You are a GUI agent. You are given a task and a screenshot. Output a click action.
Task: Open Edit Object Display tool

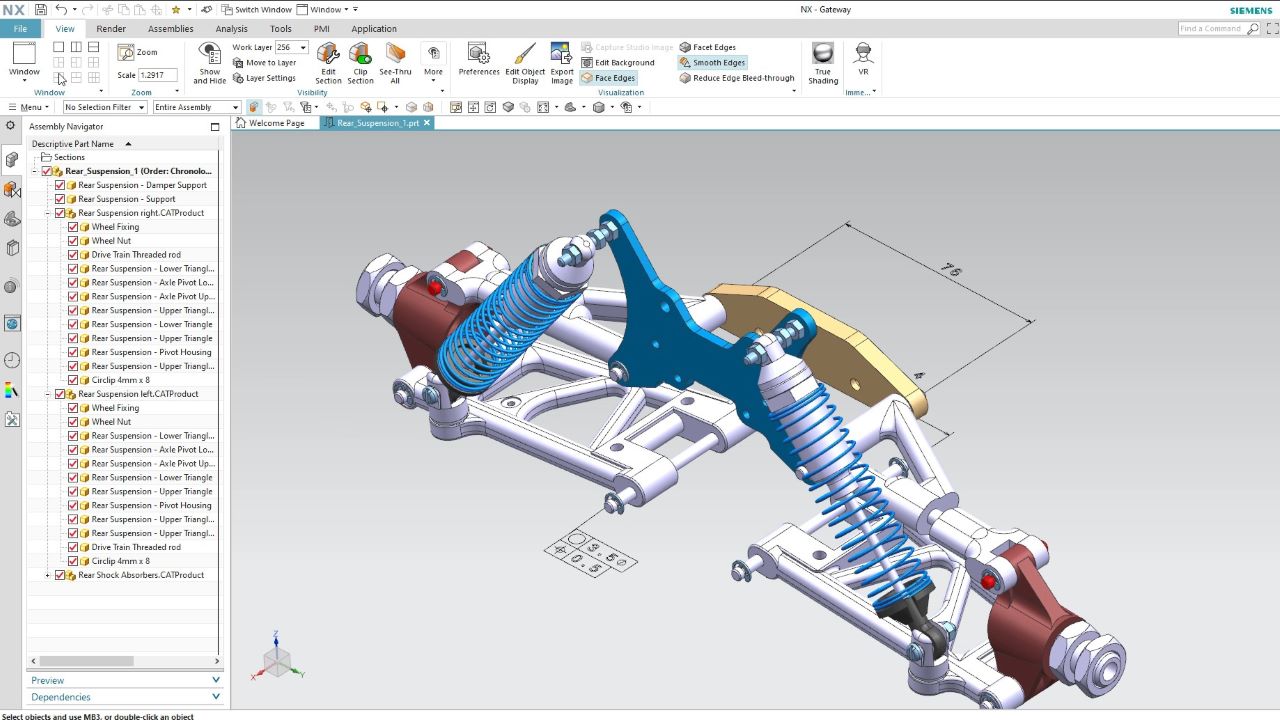click(x=525, y=62)
